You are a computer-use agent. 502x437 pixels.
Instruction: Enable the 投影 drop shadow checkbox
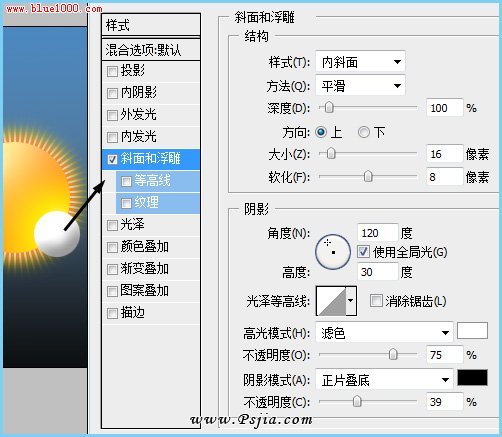pos(112,71)
